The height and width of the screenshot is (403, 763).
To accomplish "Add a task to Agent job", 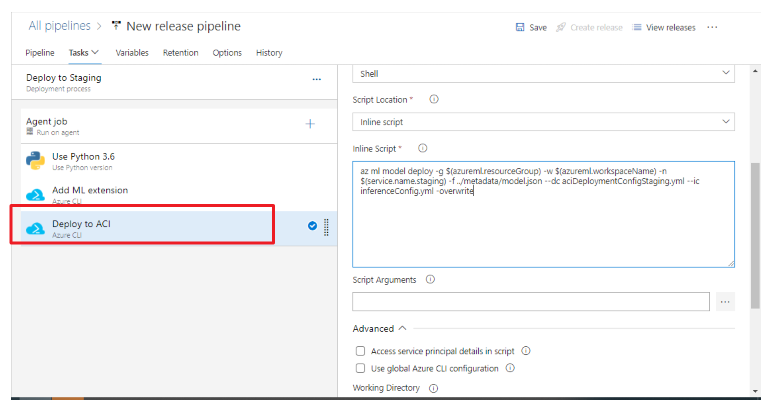I will (x=310, y=124).
